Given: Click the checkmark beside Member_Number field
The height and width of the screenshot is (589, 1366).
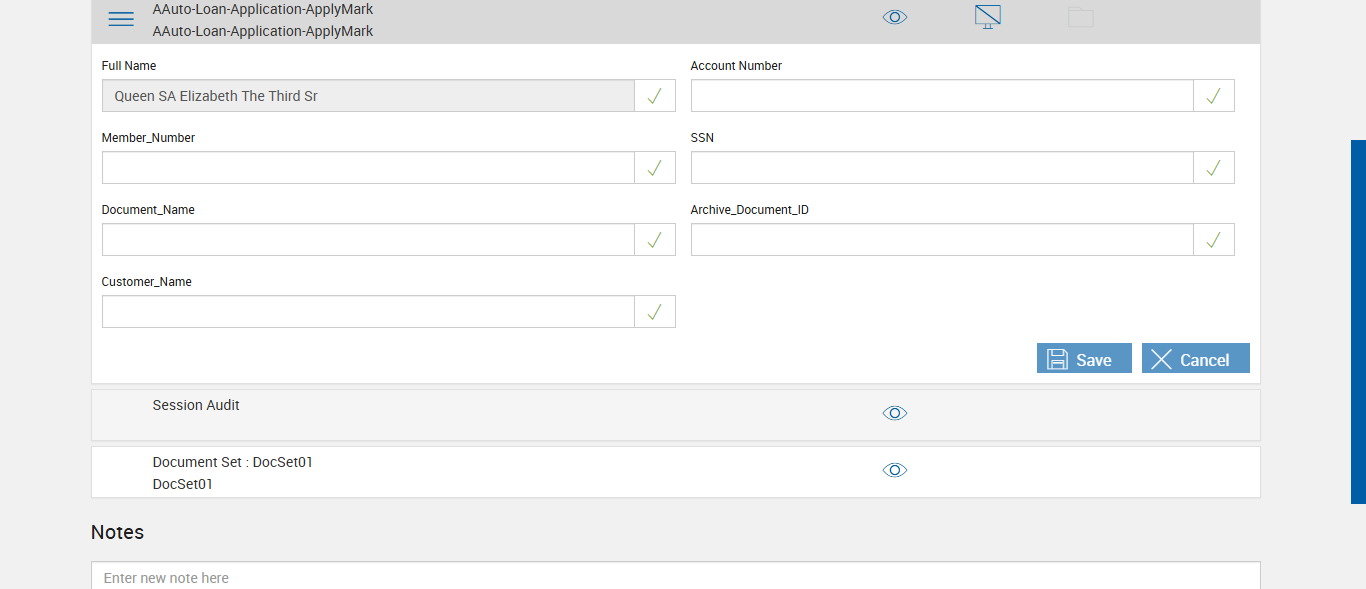Looking at the screenshot, I should click(x=655, y=168).
